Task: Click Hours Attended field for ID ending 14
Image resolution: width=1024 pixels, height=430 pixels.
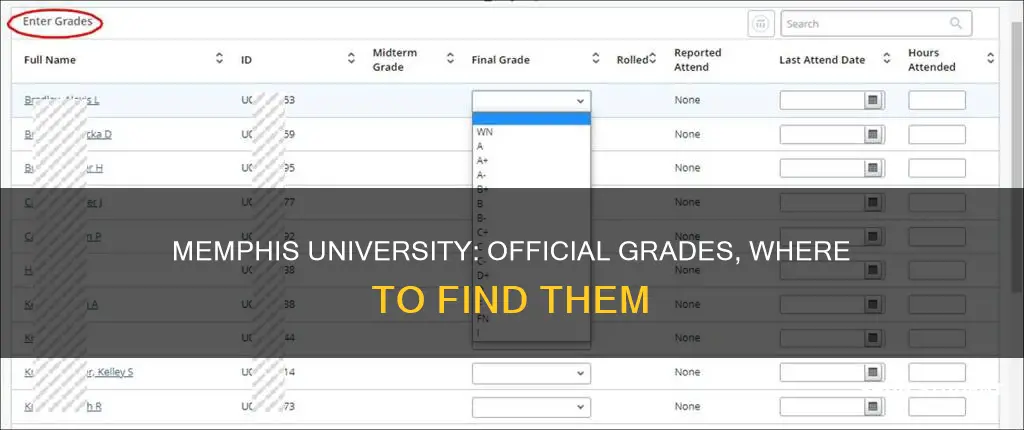Action: [x=936, y=372]
